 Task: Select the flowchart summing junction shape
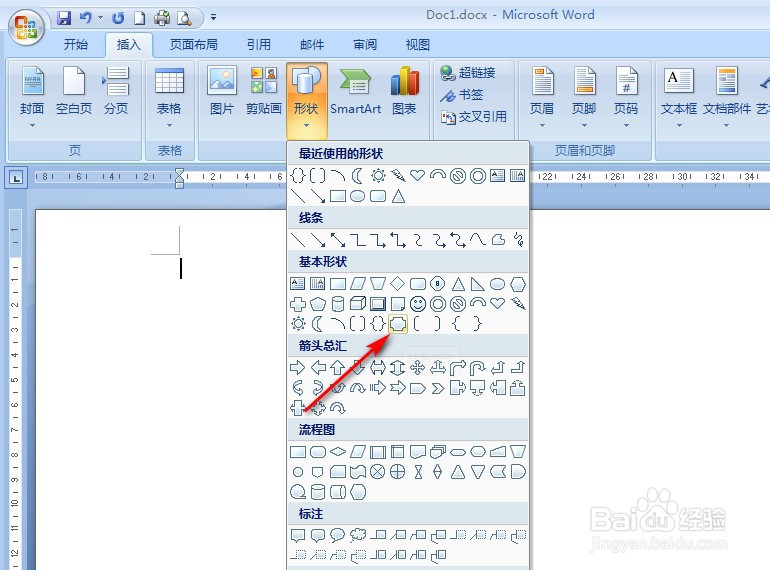(378, 472)
